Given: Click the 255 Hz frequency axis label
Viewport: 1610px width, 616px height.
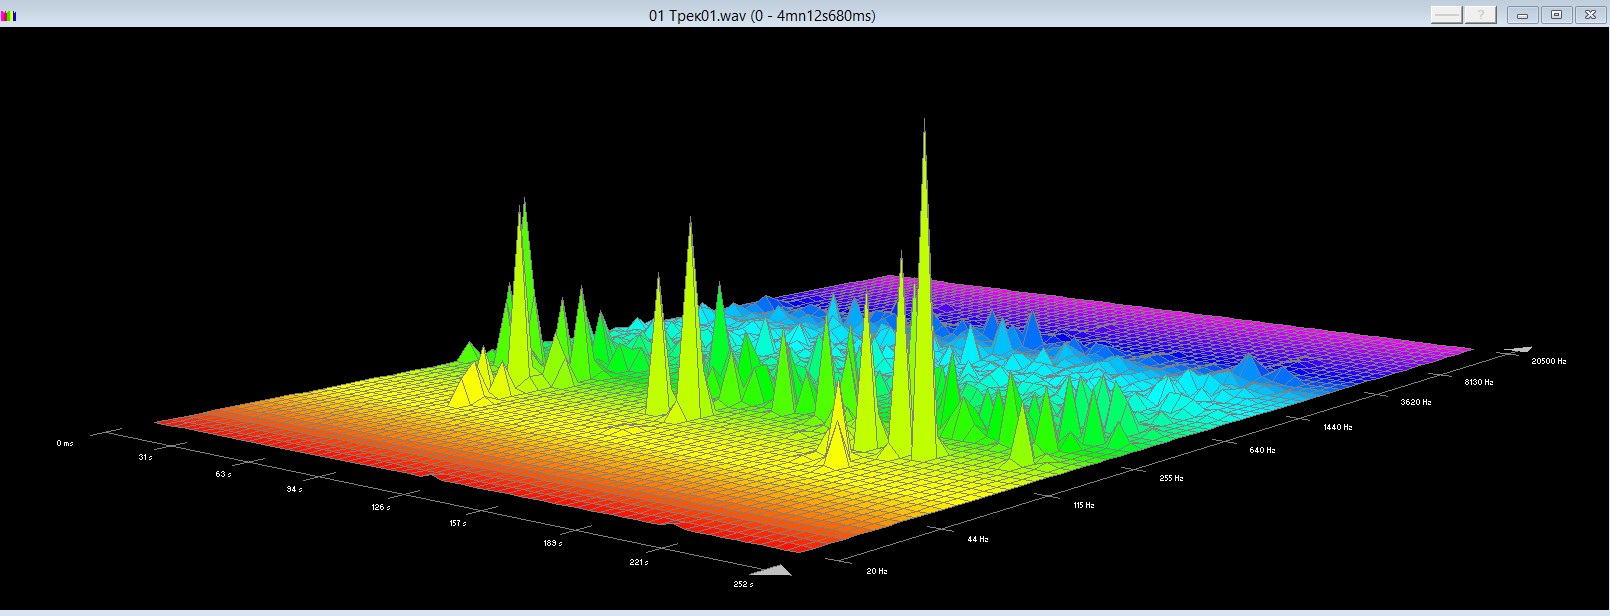Looking at the screenshot, I should click(1171, 478).
